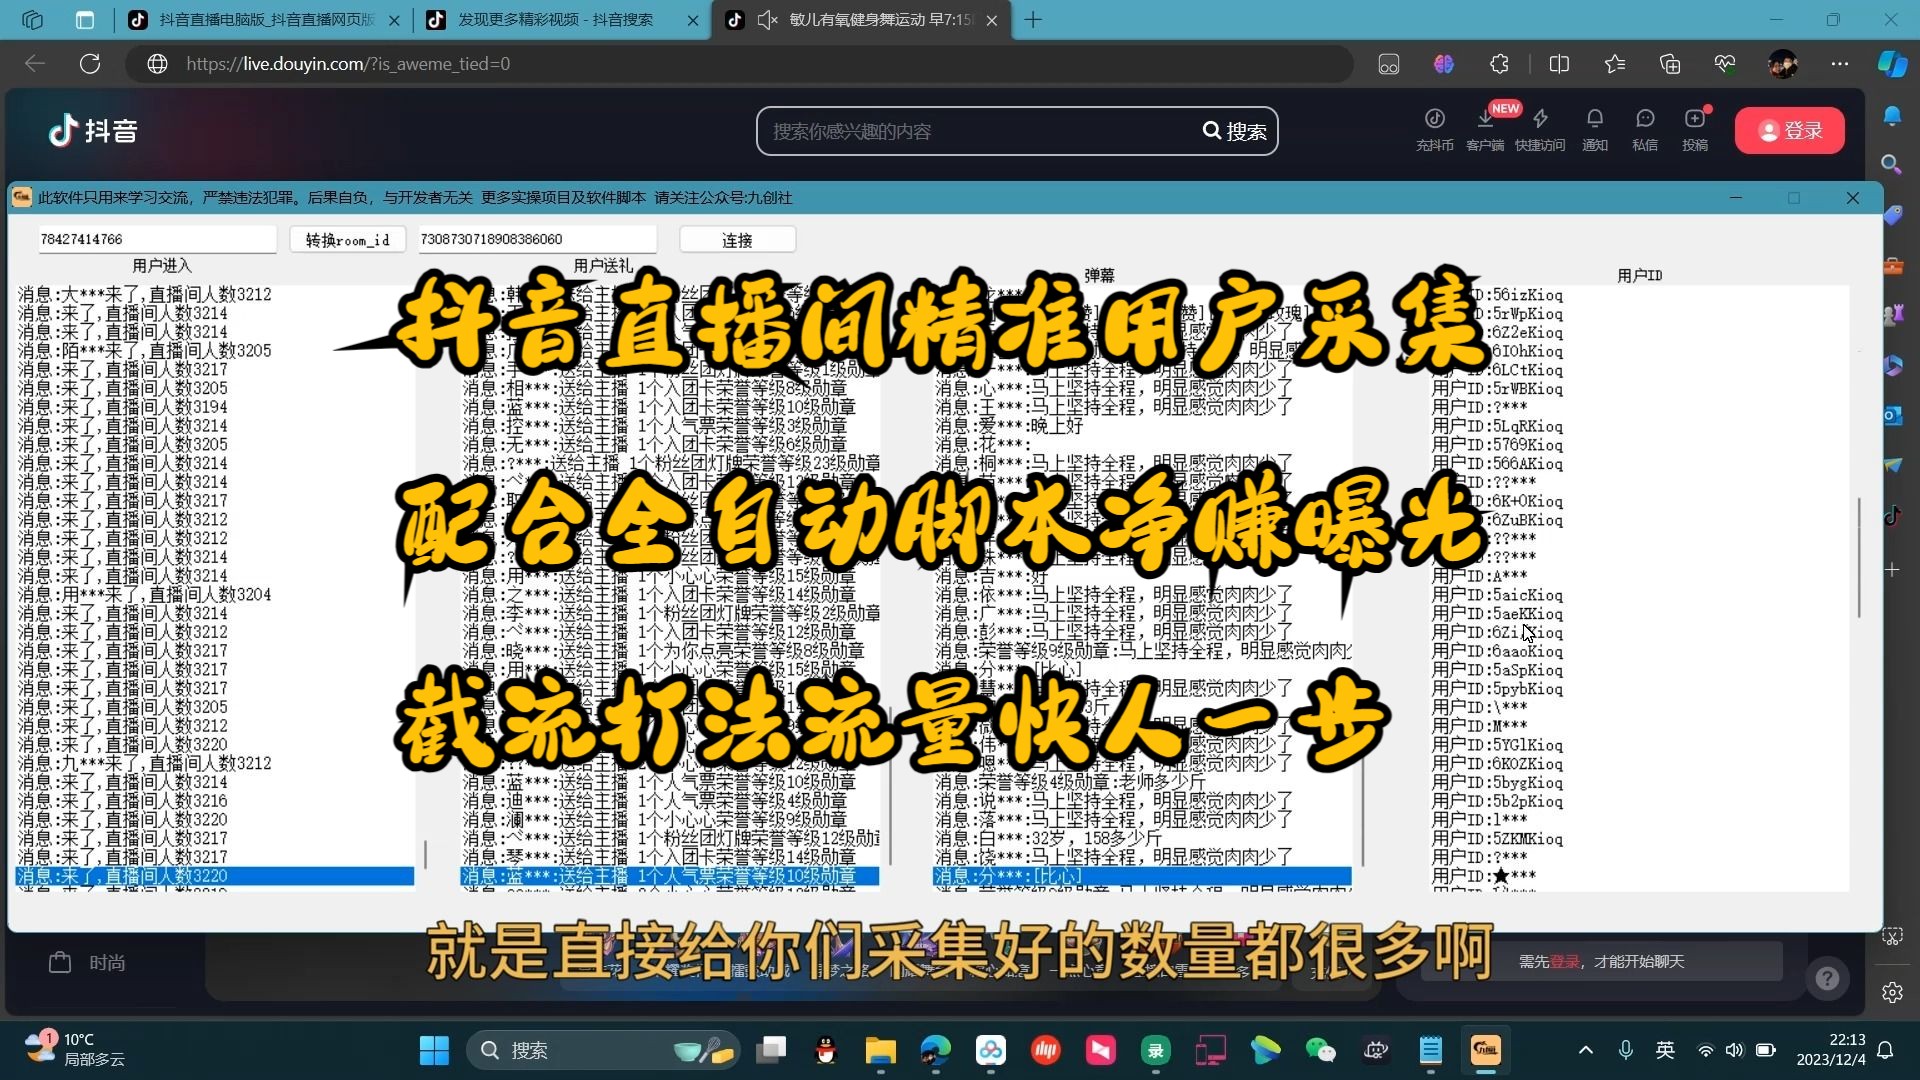Screen dimensions: 1920x1080
Task: Show hidden system tray icons
Action: [x=1585, y=1050]
